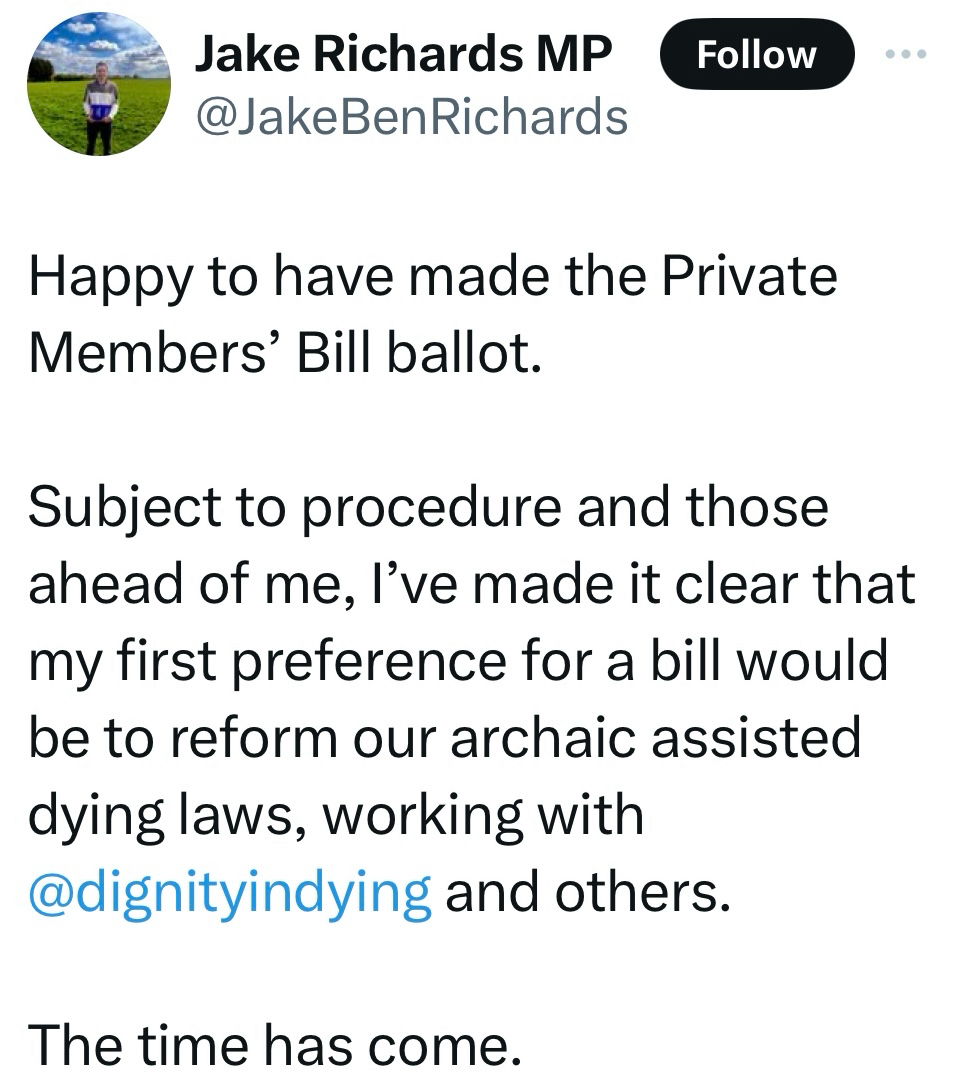Open Jake Richards MP's profile picture
Screen dimensions: 960x1088
(x=99, y=85)
